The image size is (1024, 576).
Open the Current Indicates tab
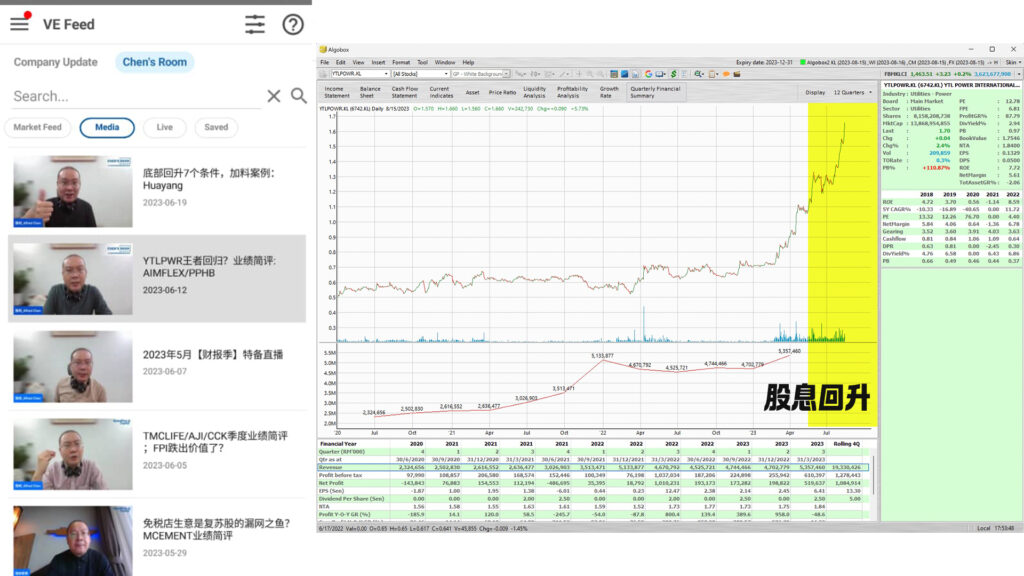440,93
